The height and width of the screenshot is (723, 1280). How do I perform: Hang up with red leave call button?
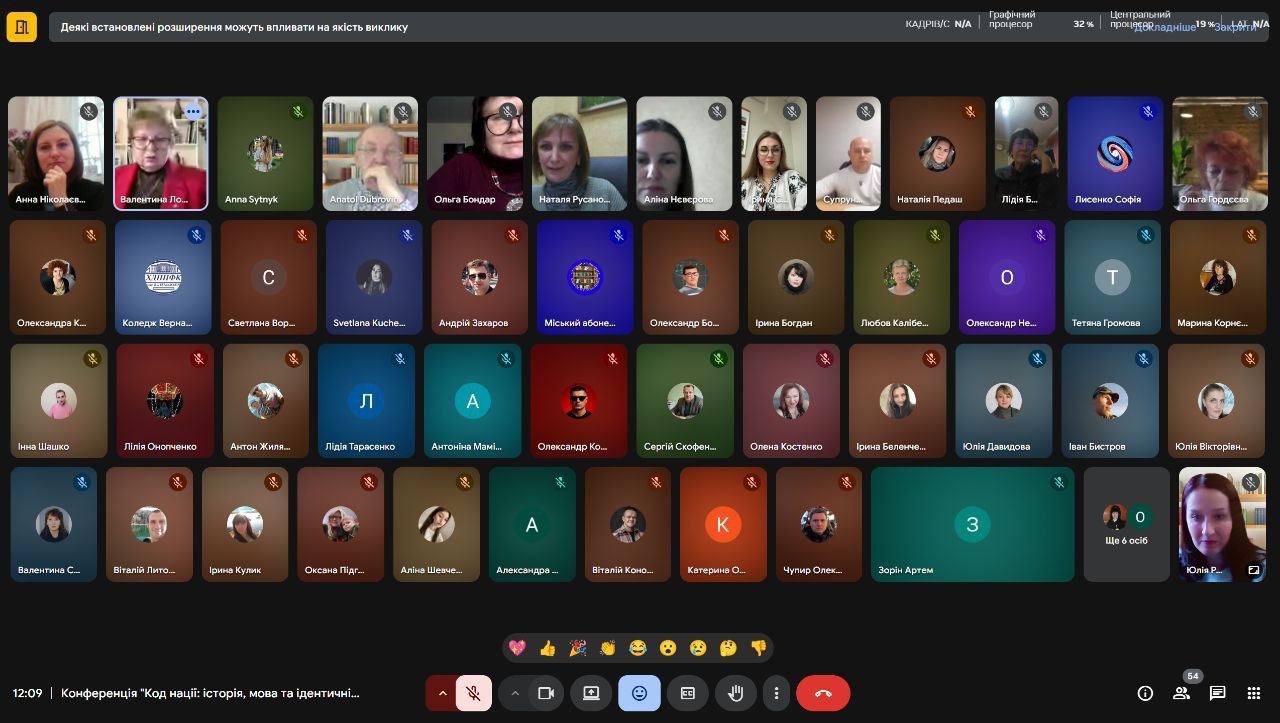[x=823, y=693]
